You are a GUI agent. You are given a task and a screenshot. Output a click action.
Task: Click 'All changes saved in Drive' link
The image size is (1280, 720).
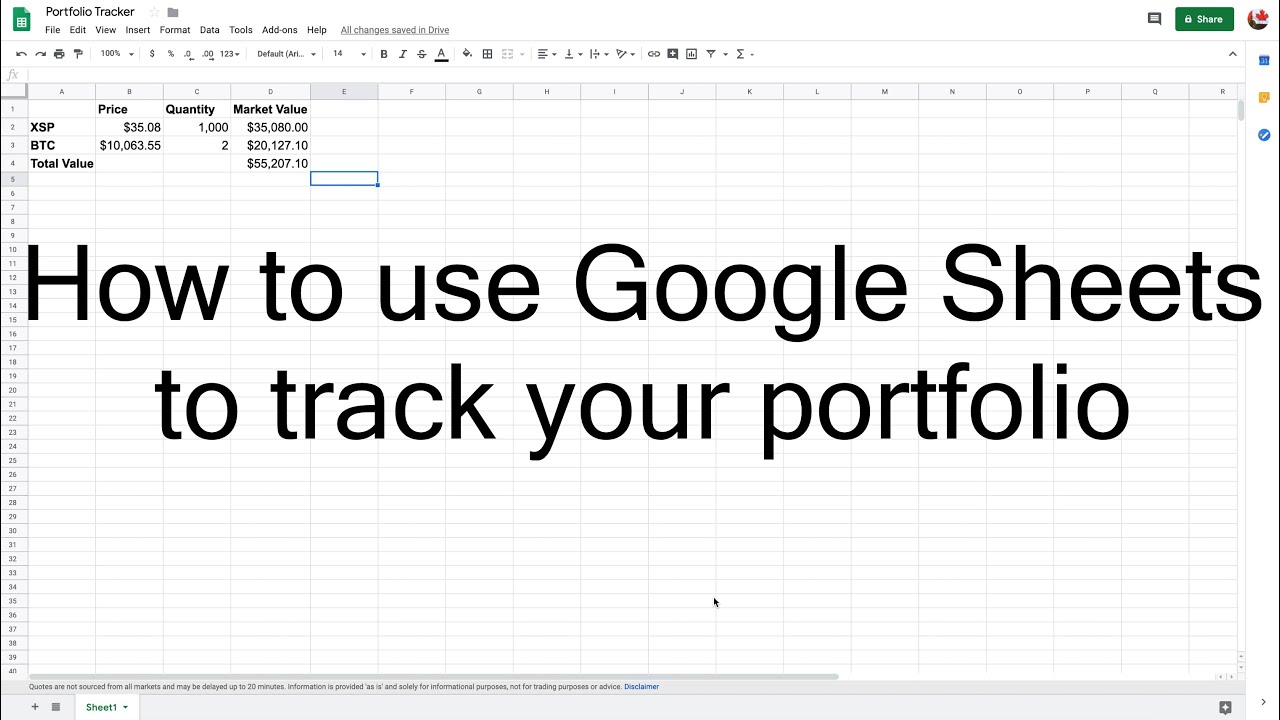pos(395,30)
